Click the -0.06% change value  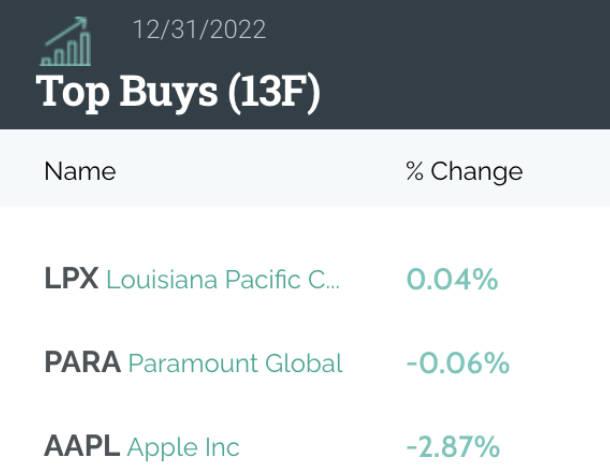458,362
